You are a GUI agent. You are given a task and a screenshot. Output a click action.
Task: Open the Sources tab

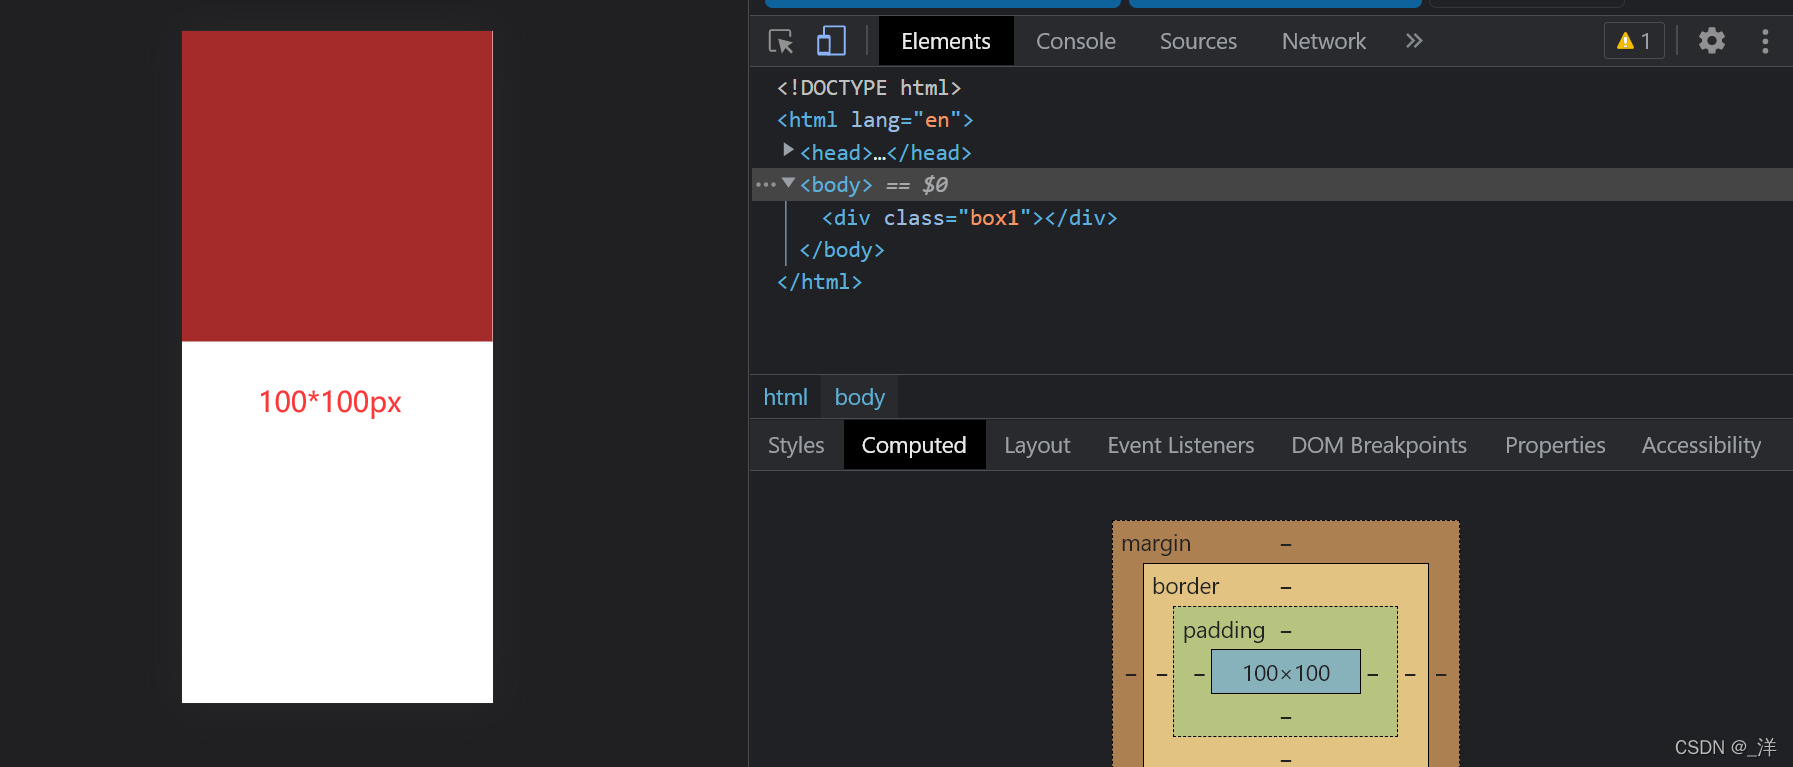(x=1198, y=41)
